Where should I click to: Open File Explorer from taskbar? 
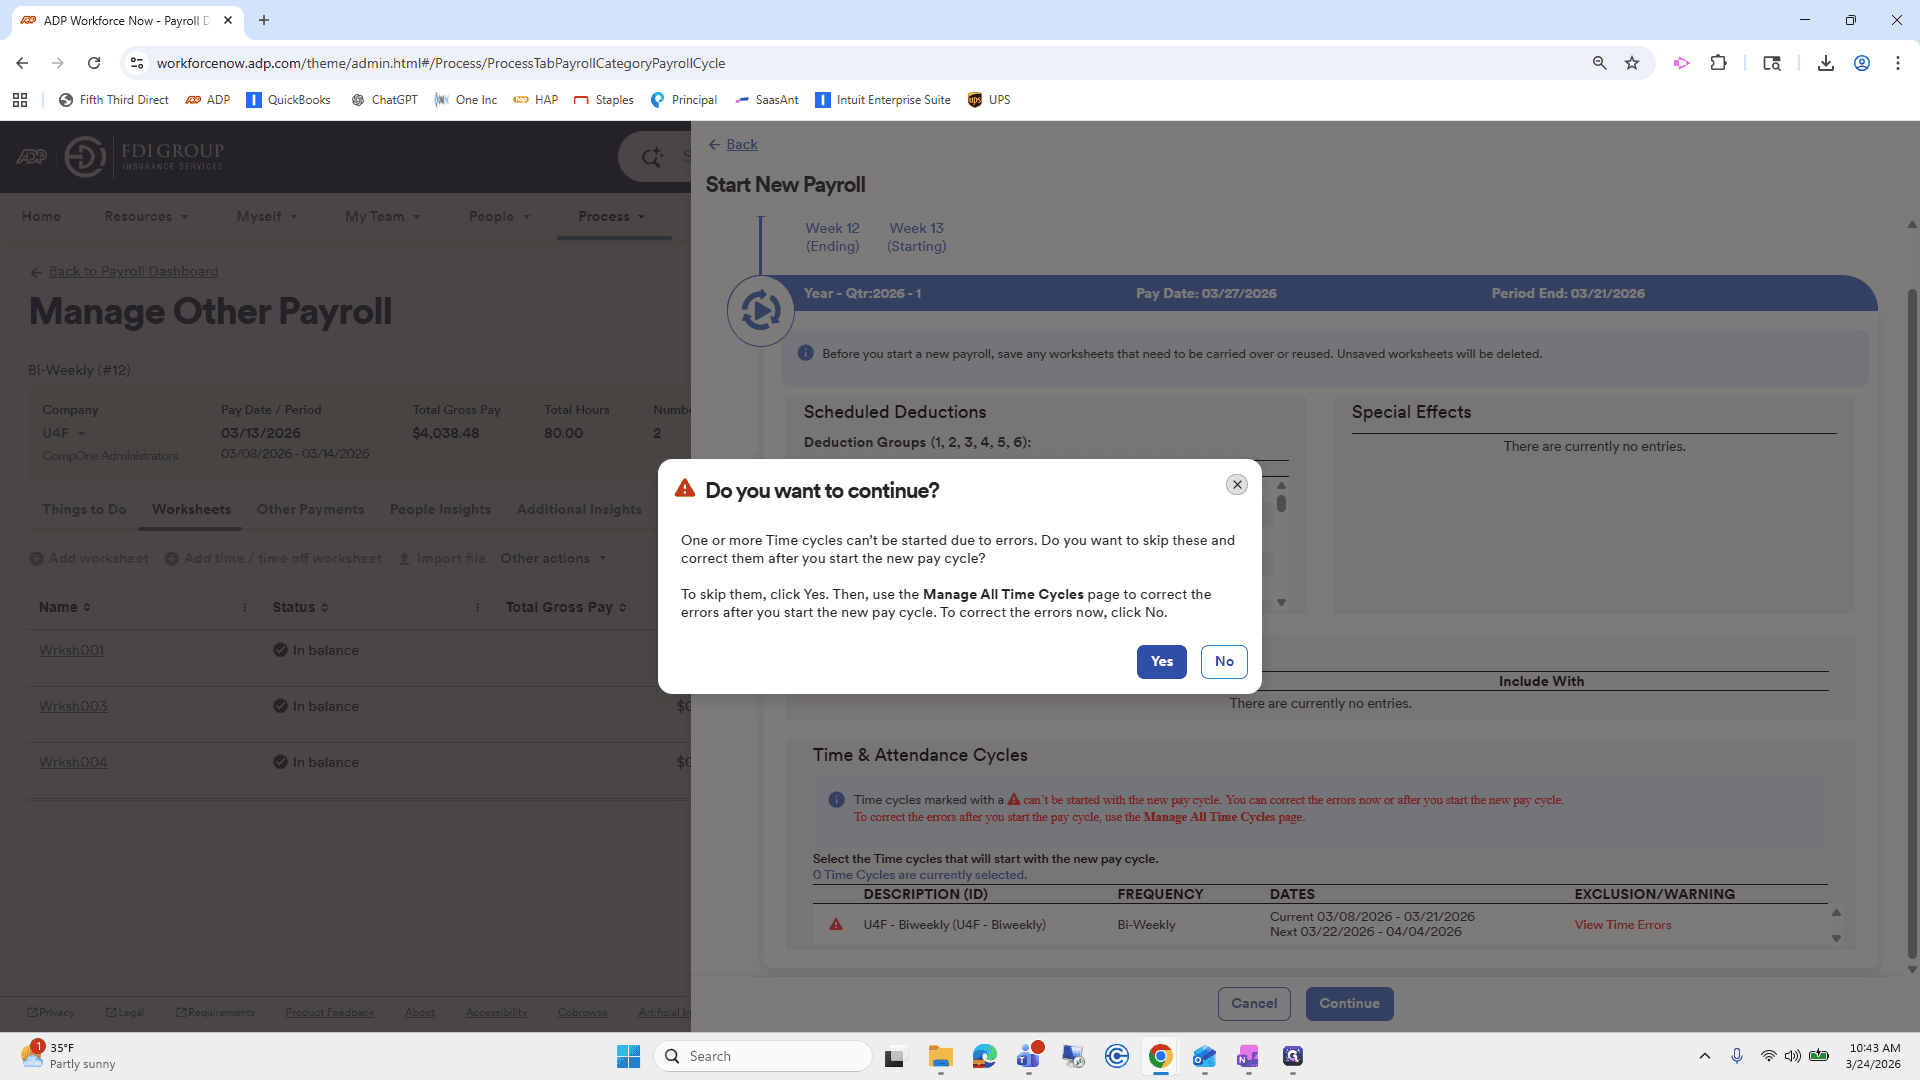tap(940, 1056)
